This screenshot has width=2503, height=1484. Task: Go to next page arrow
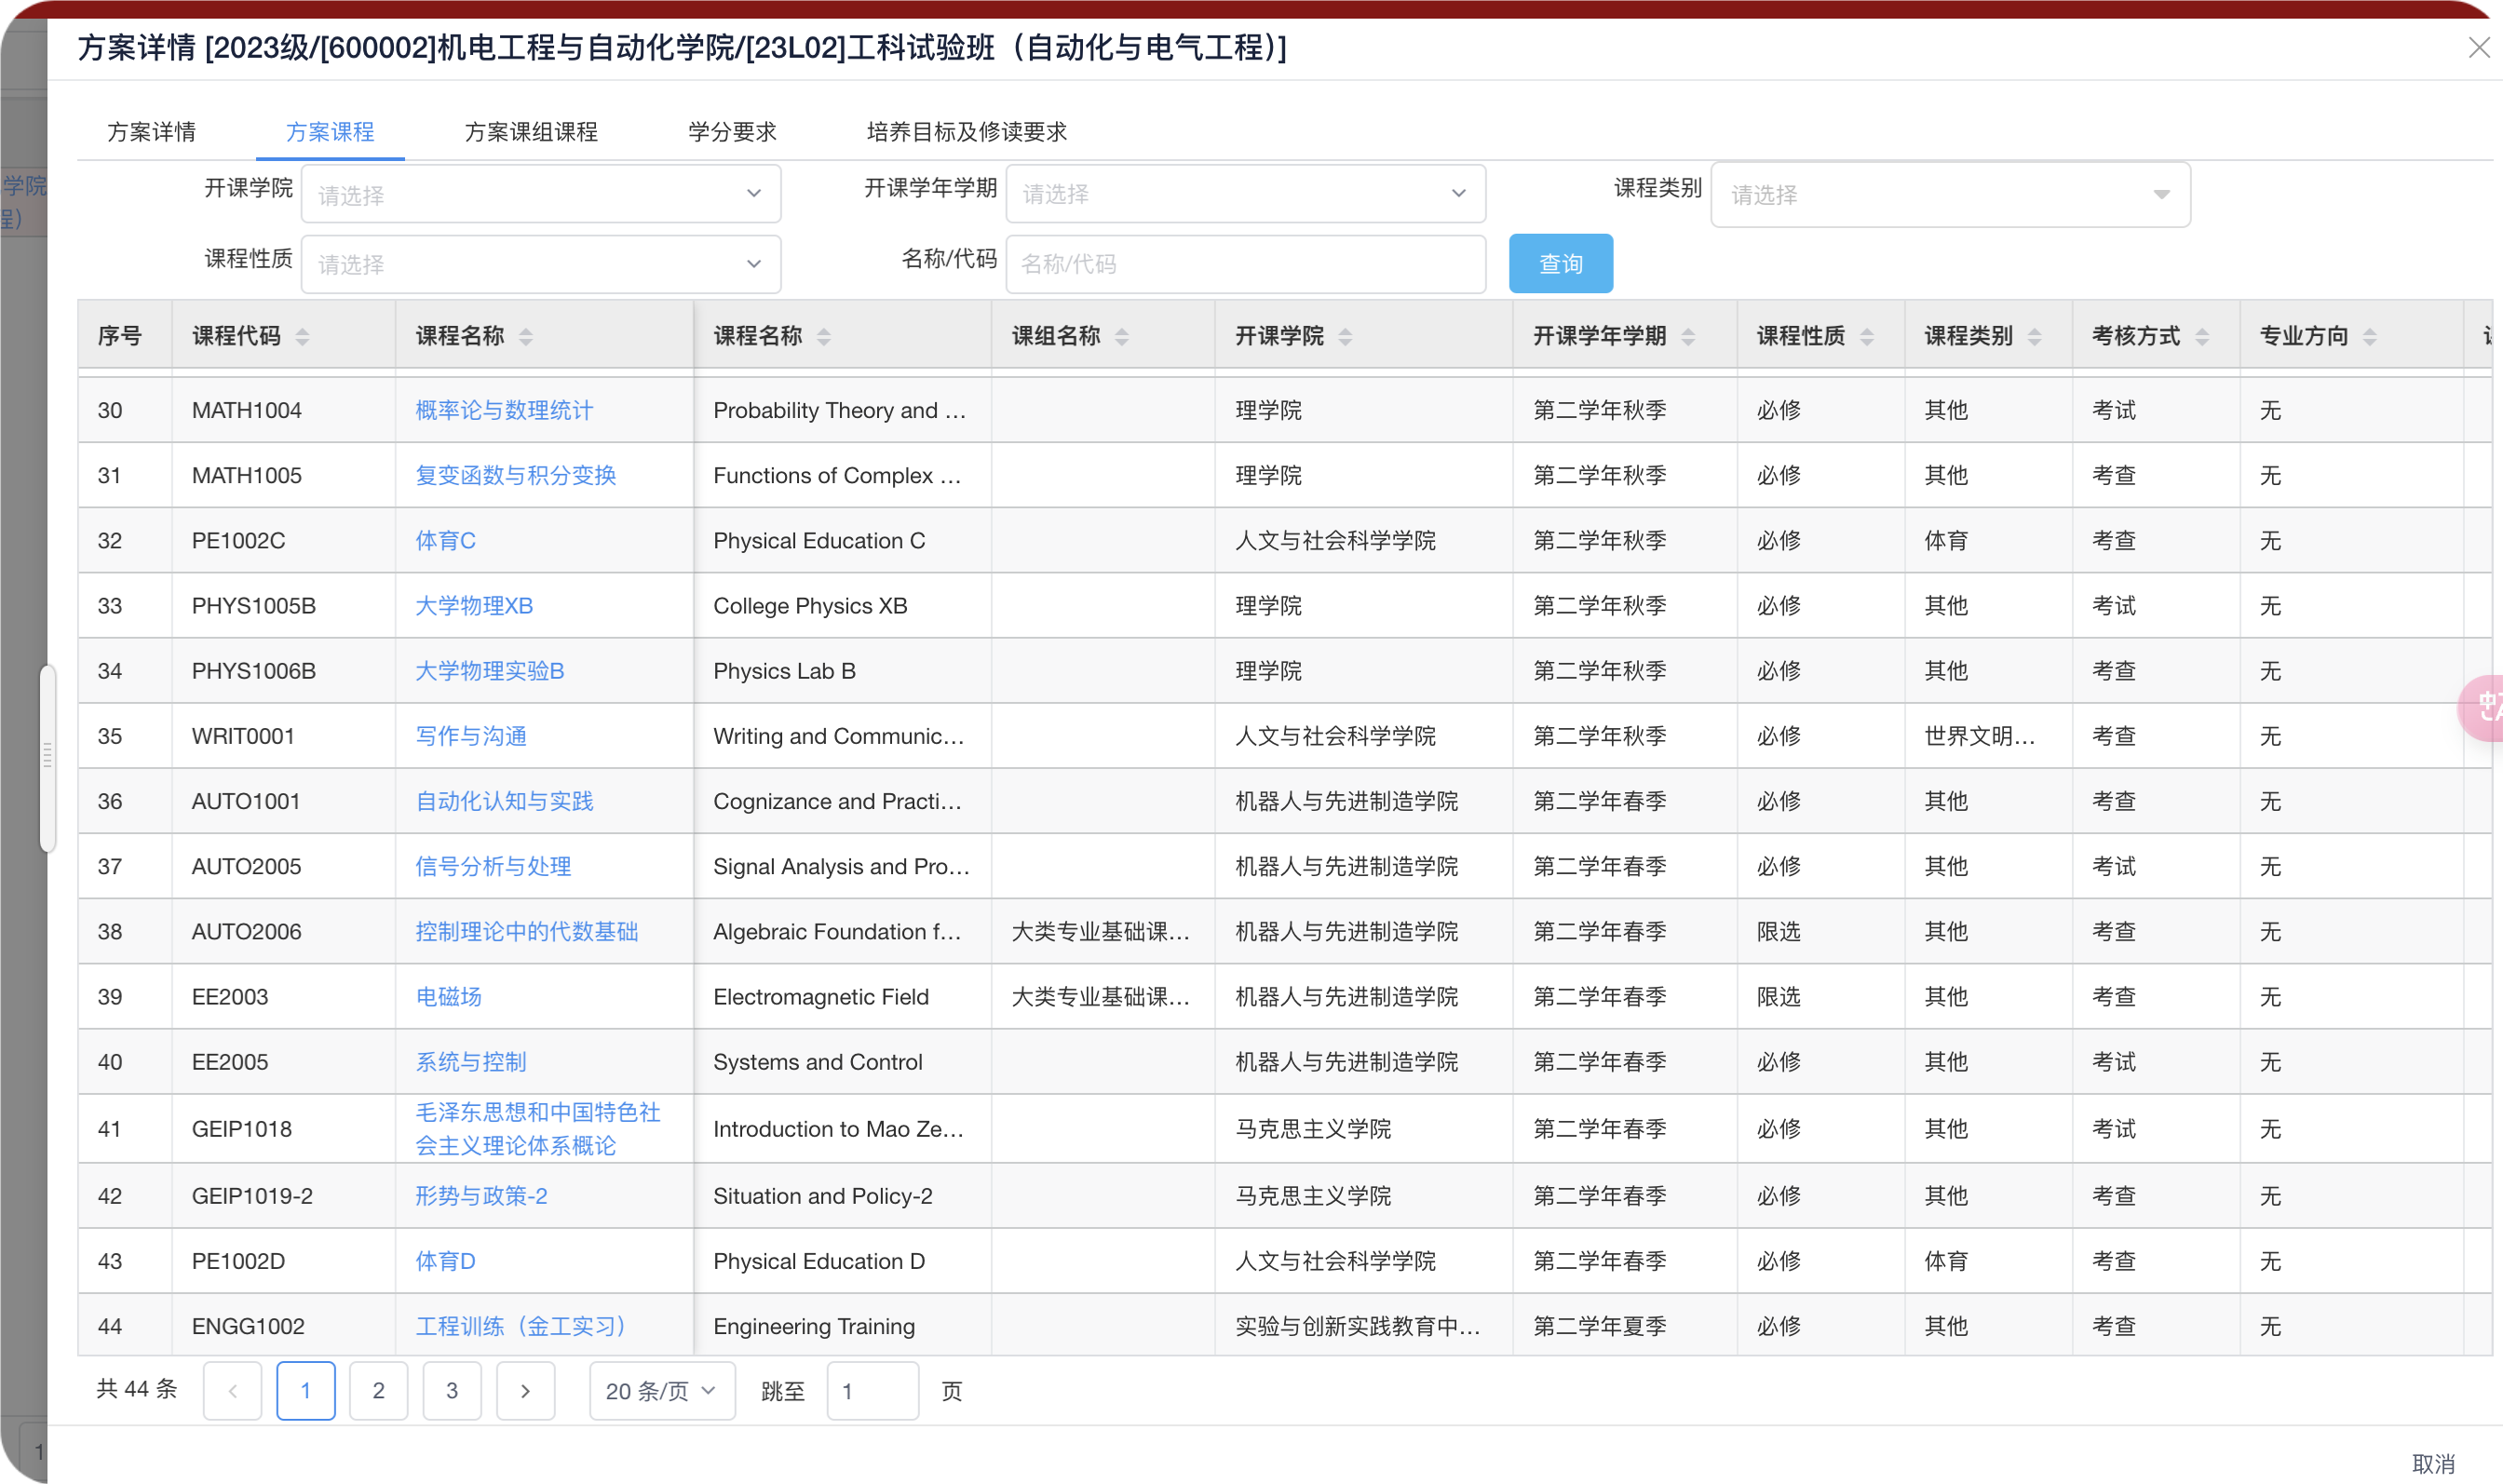525,1391
